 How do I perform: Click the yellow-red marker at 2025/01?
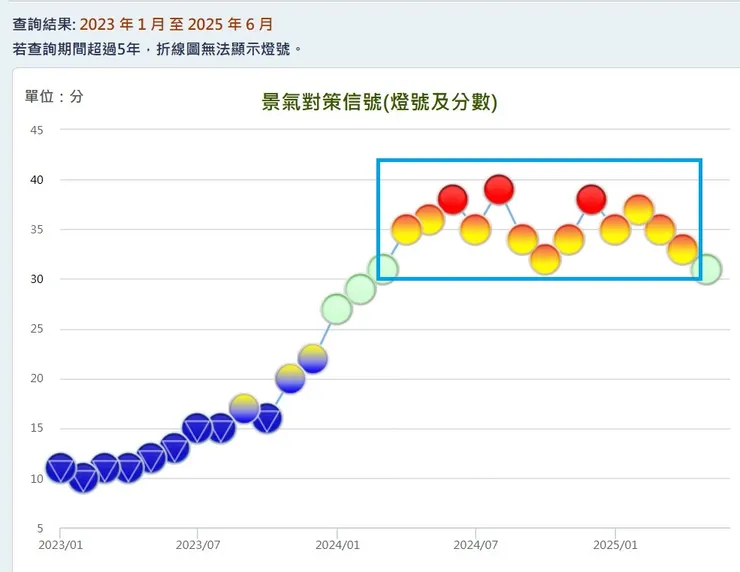[x=615, y=229]
